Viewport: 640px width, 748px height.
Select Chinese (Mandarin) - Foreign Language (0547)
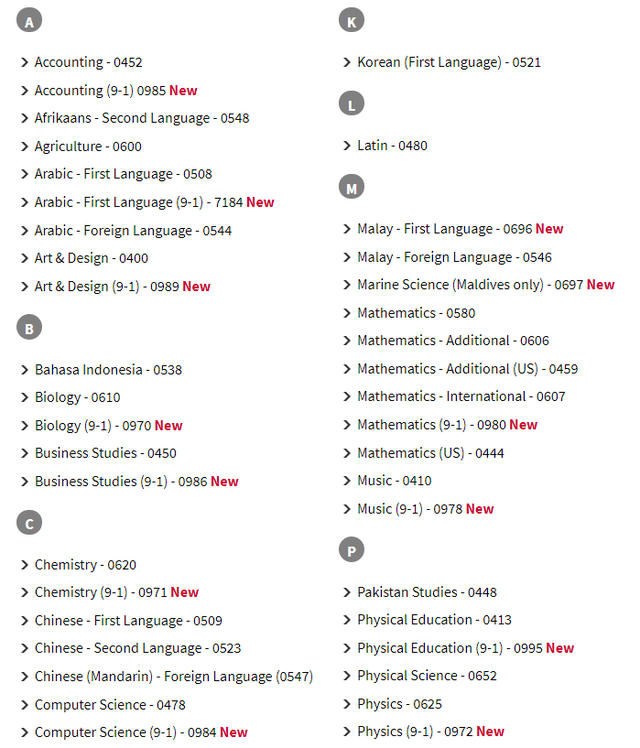click(174, 676)
